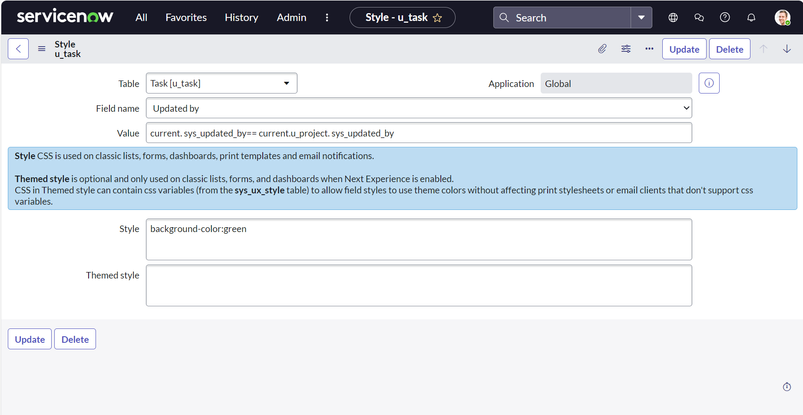Click the Update button in header

pos(684,49)
